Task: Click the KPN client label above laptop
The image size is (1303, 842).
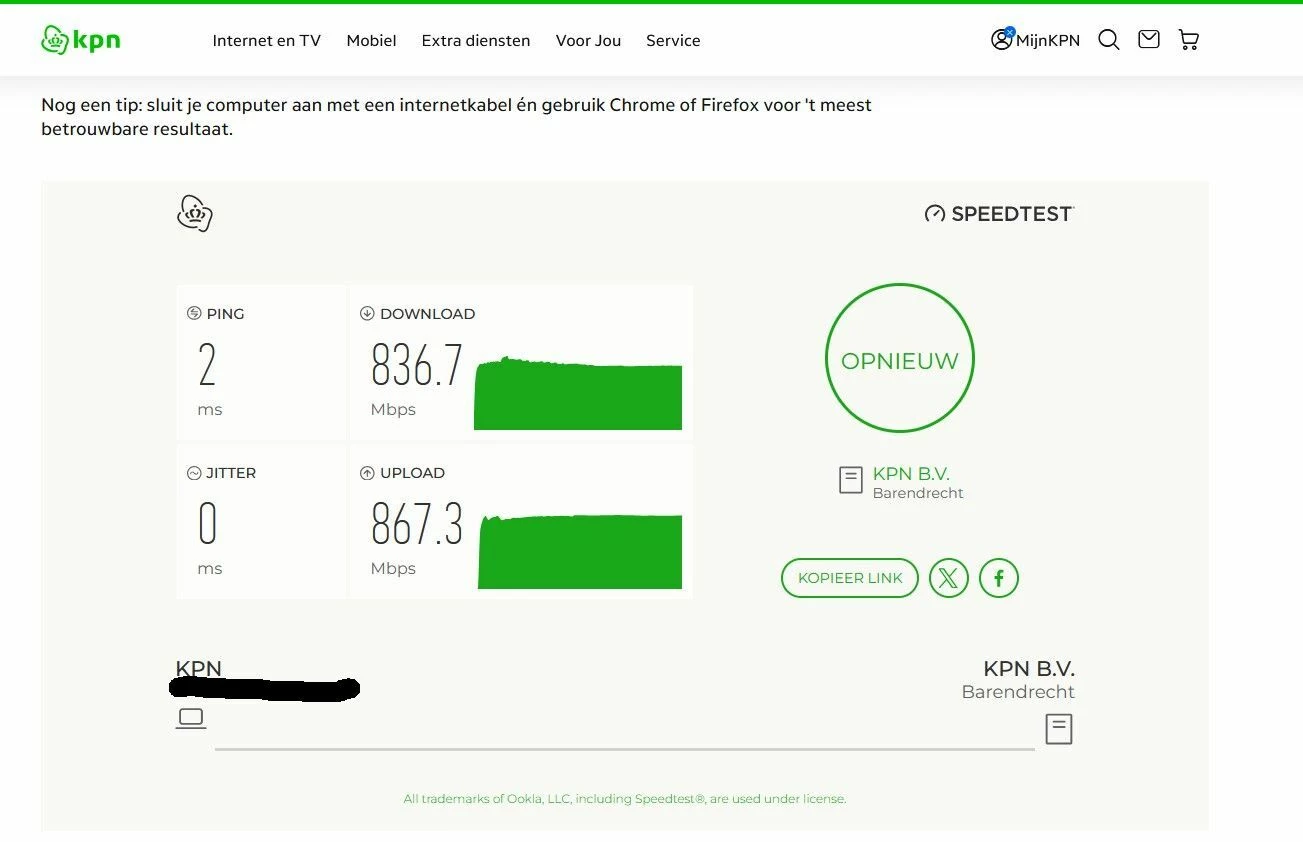Action: (x=199, y=667)
